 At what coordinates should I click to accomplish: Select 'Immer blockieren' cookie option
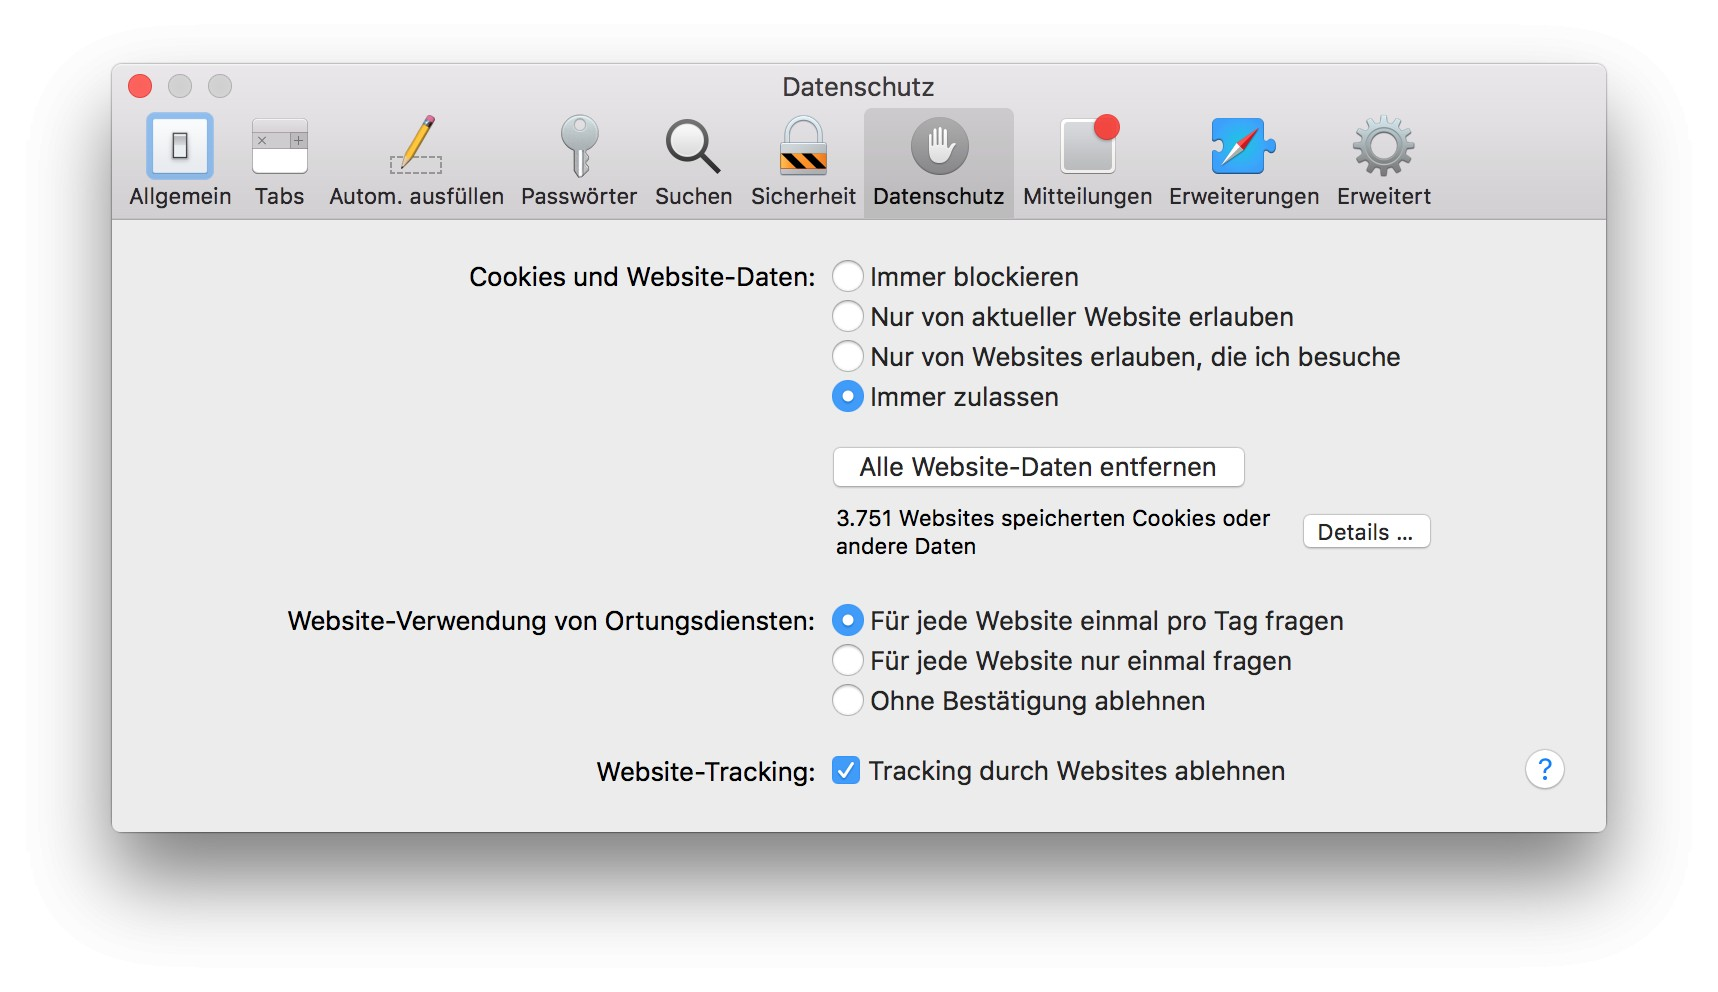848,277
